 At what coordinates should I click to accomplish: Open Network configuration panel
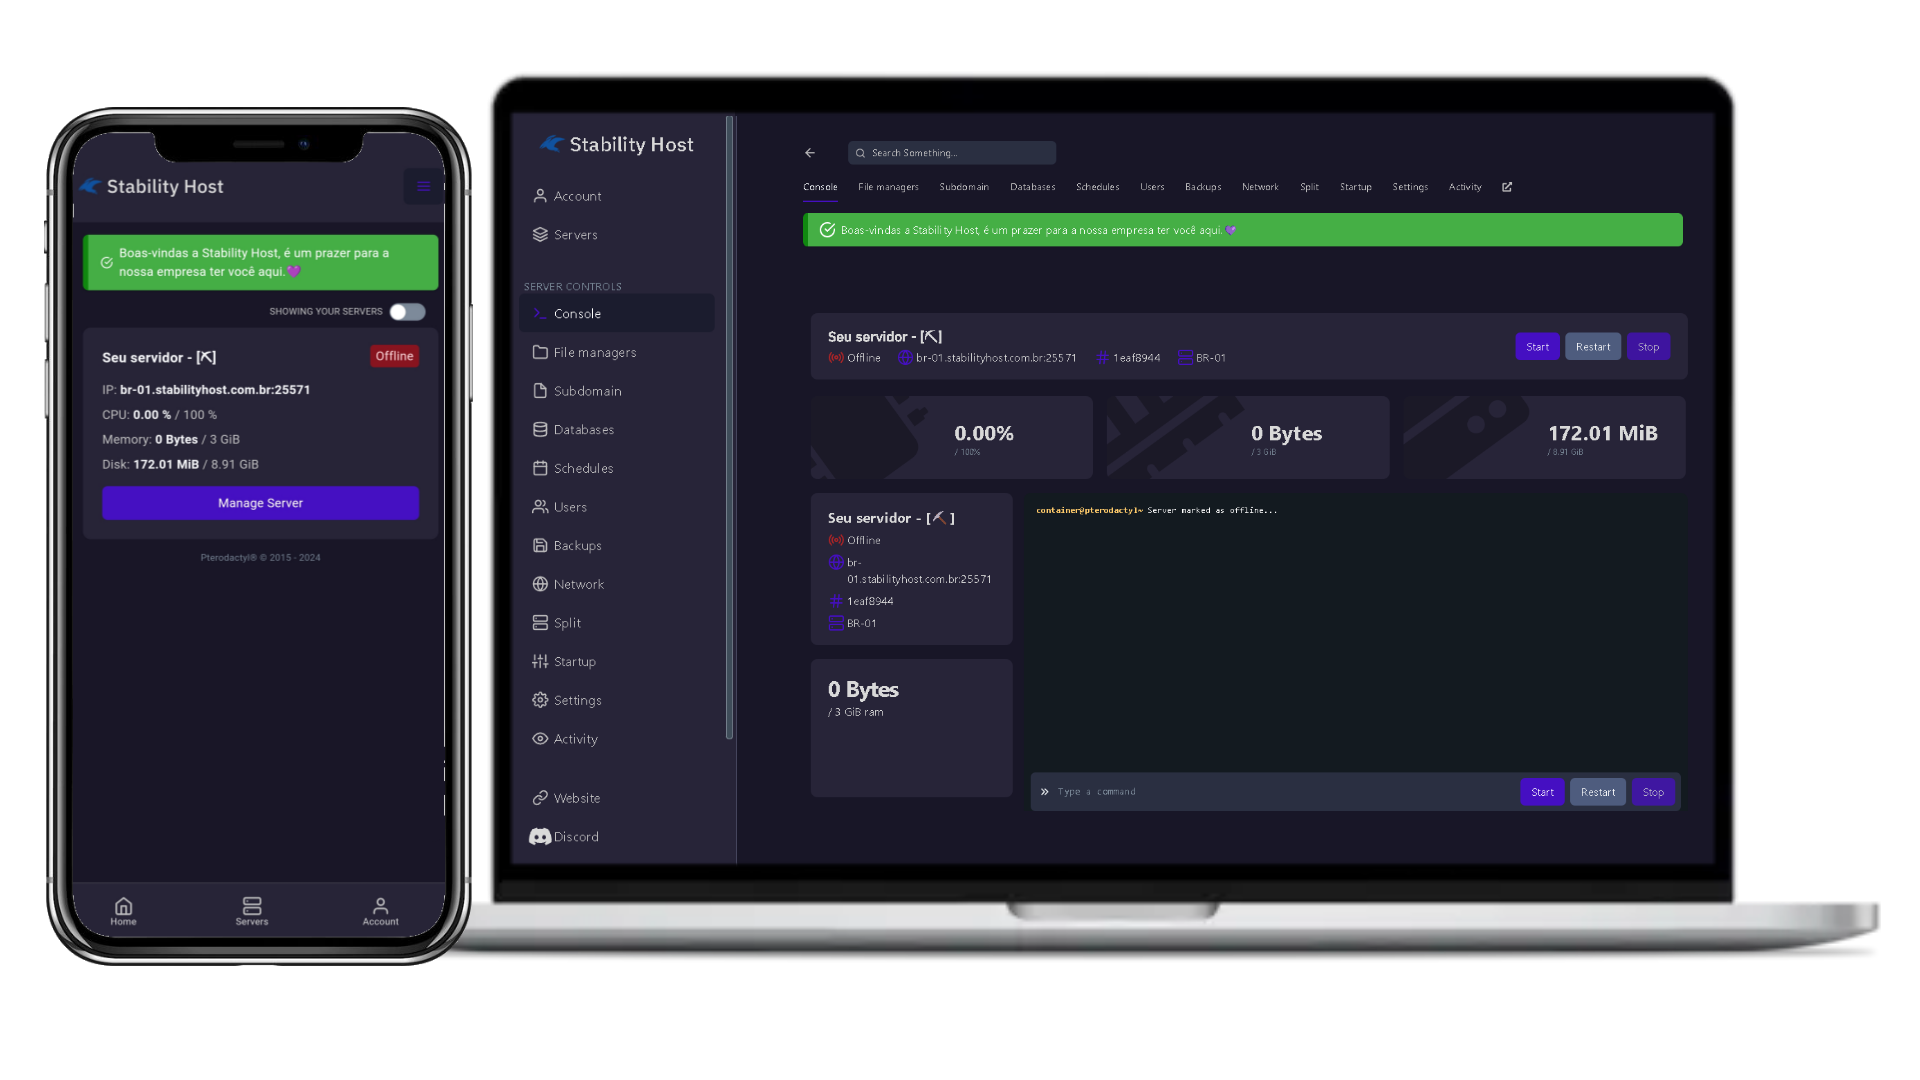[578, 584]
